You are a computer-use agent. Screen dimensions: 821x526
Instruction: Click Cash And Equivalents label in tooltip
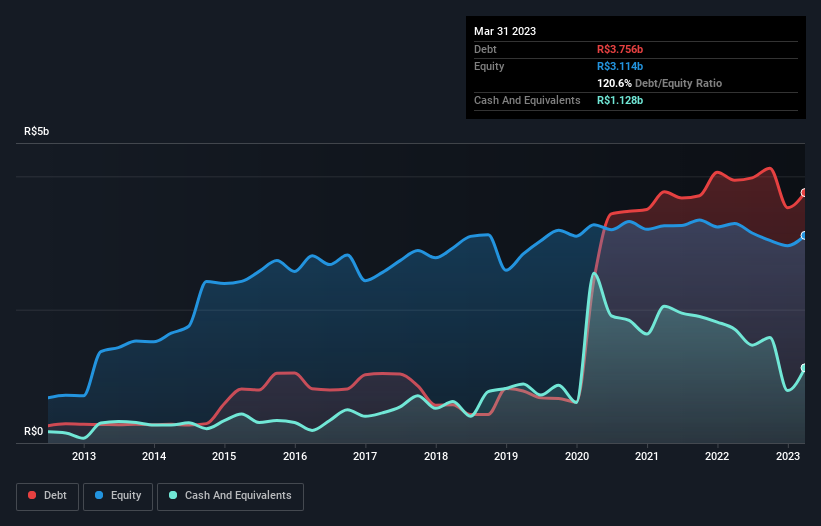[527, 100]
